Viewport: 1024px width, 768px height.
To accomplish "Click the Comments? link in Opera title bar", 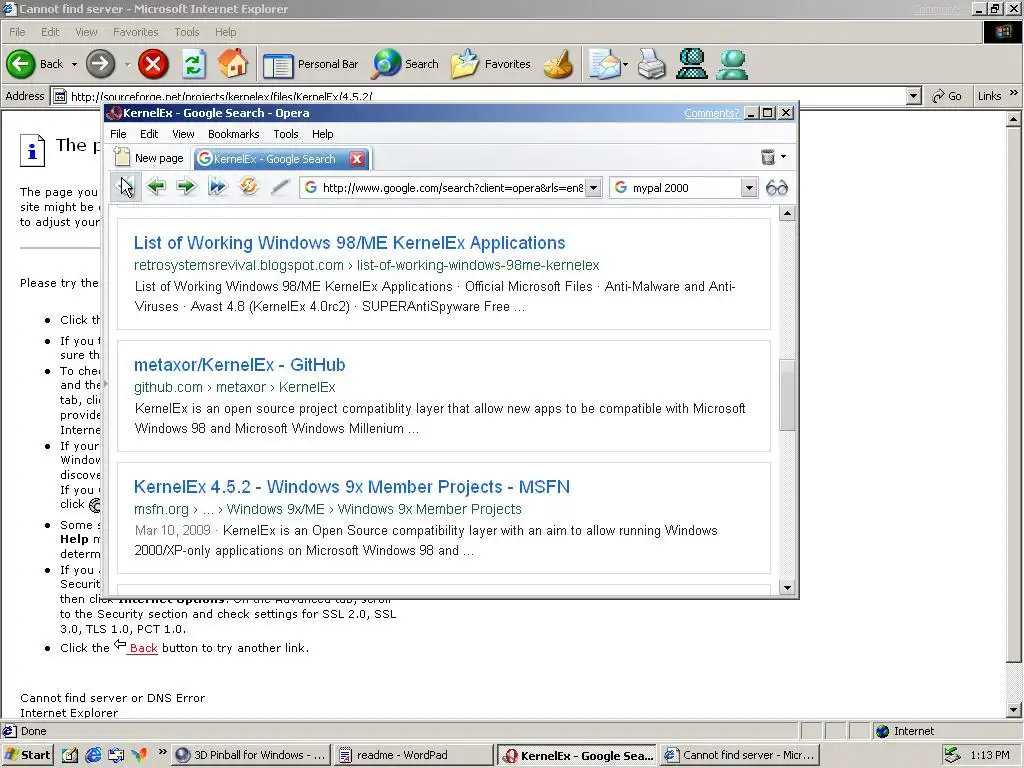I will pyautogui.click(x=711, y=113).
